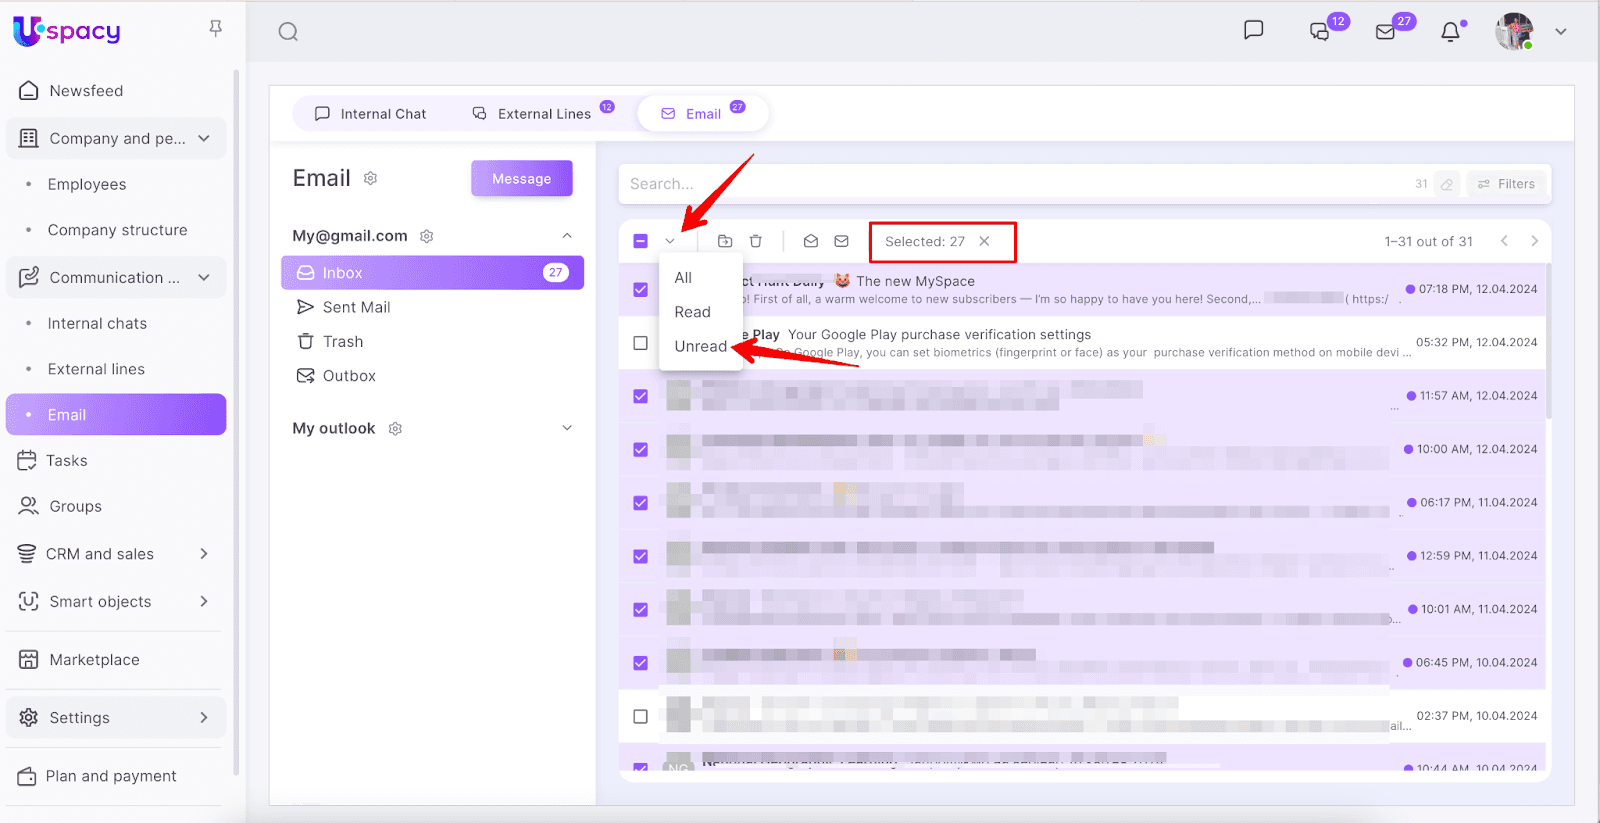Click the pin sidebar icon
1600x823 pixels.
215,29
